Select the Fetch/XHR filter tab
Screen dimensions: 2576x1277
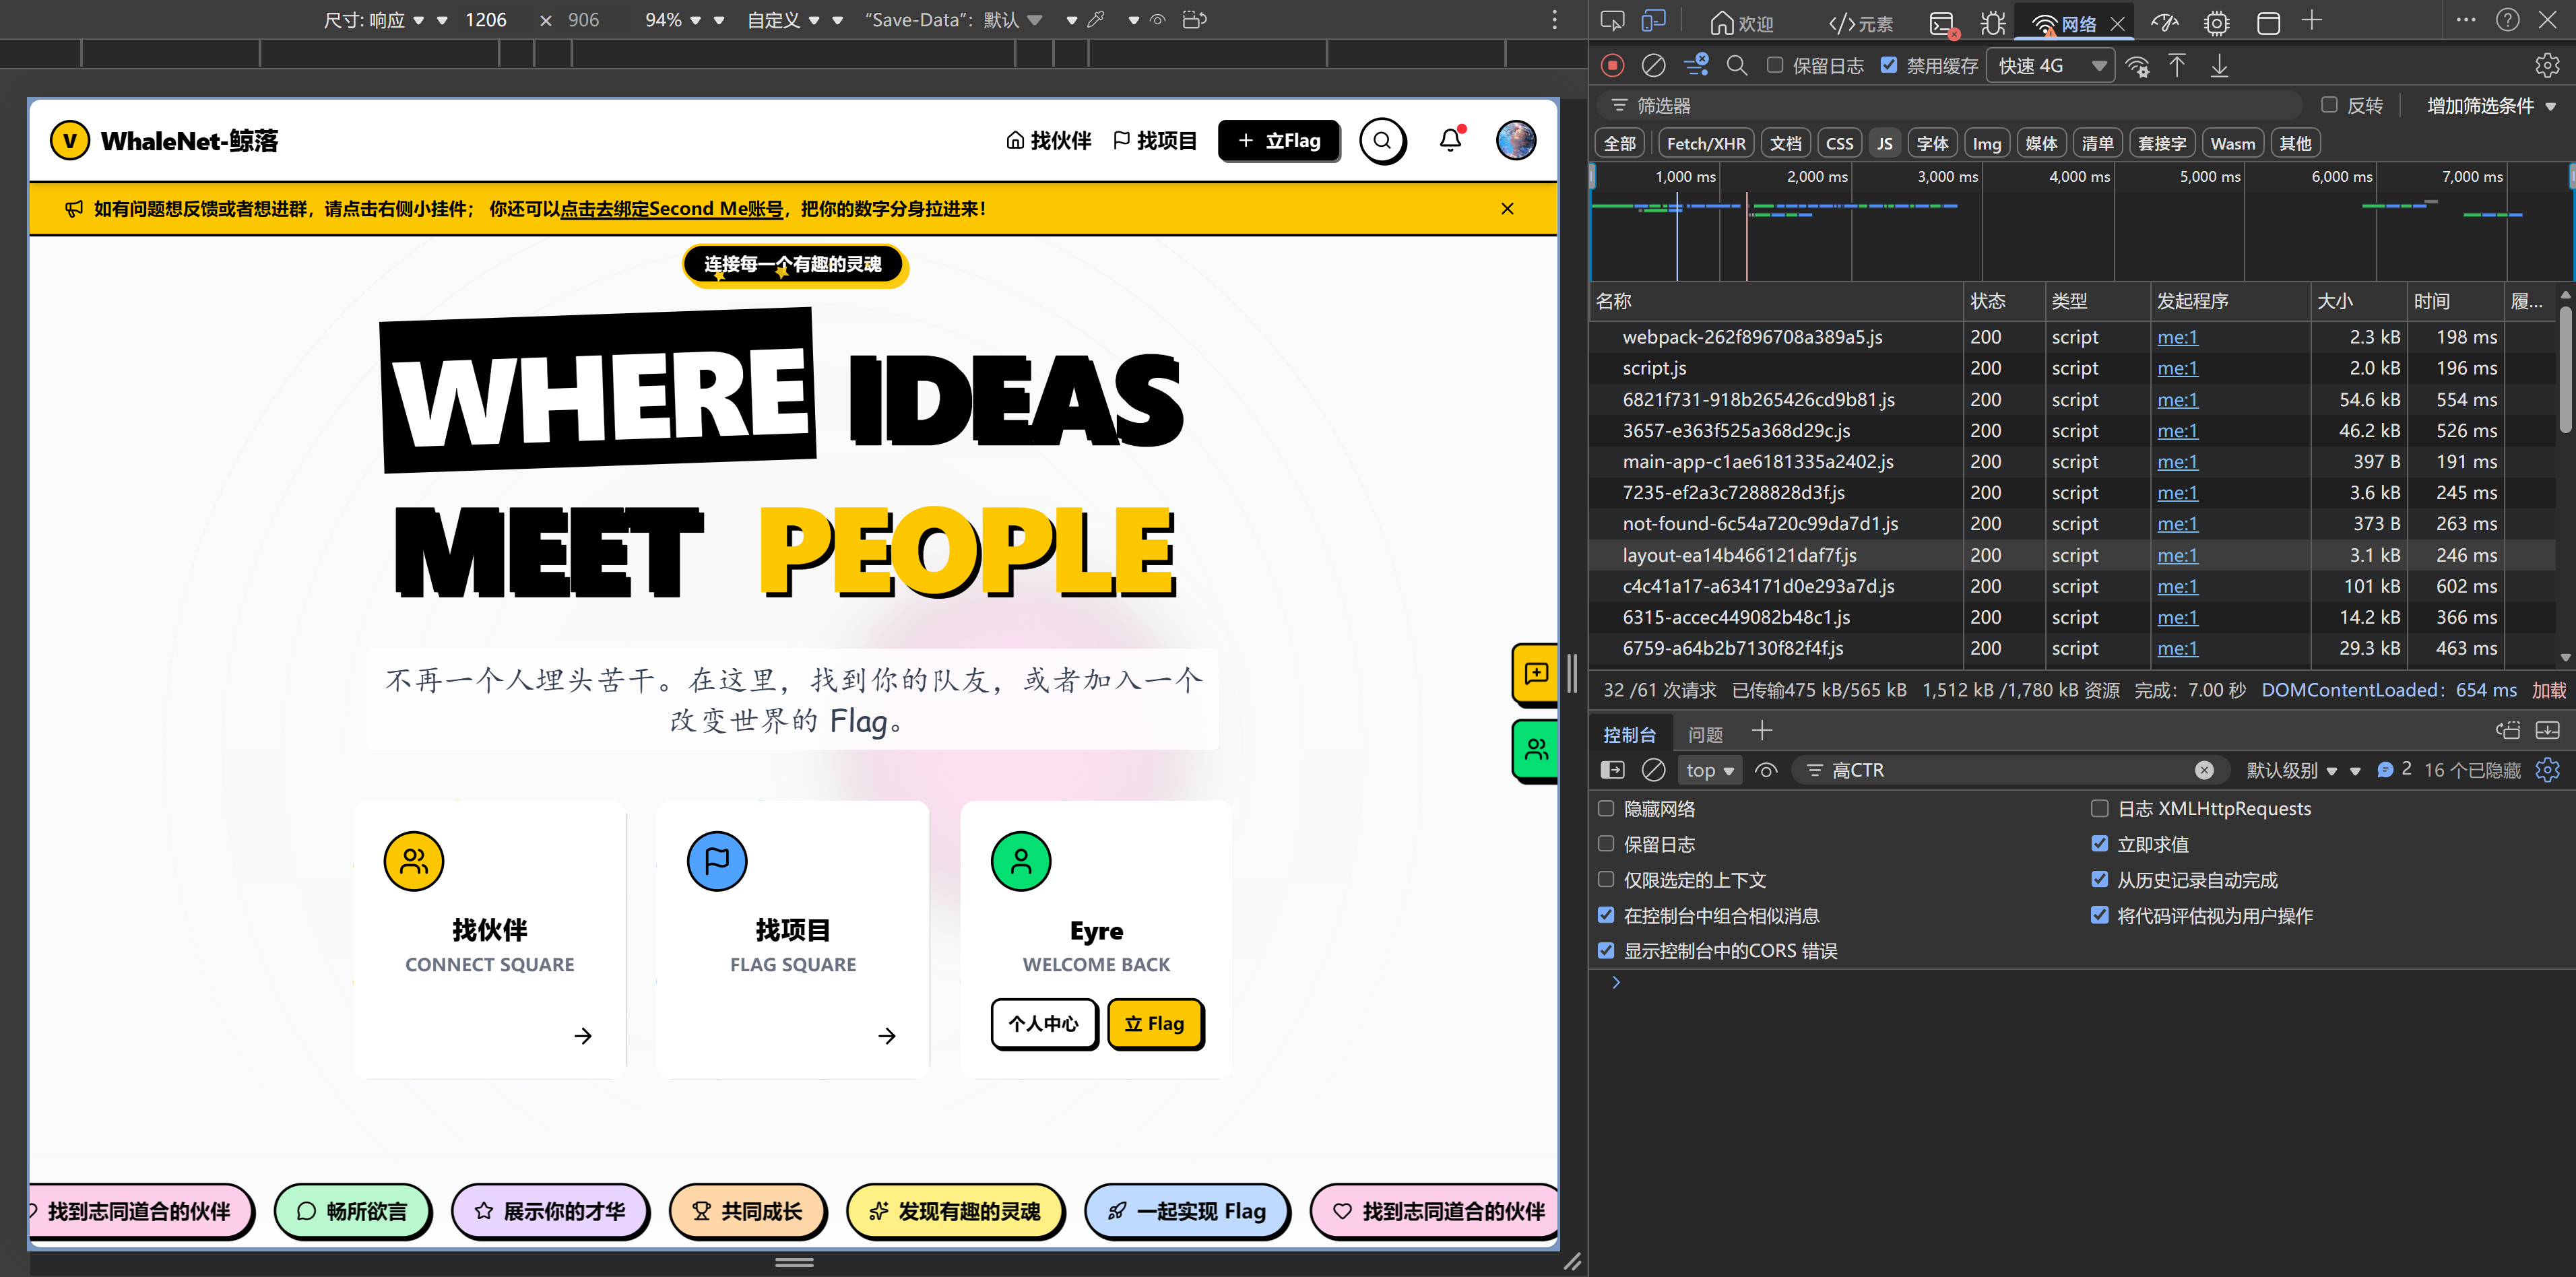click(1706, 144)
